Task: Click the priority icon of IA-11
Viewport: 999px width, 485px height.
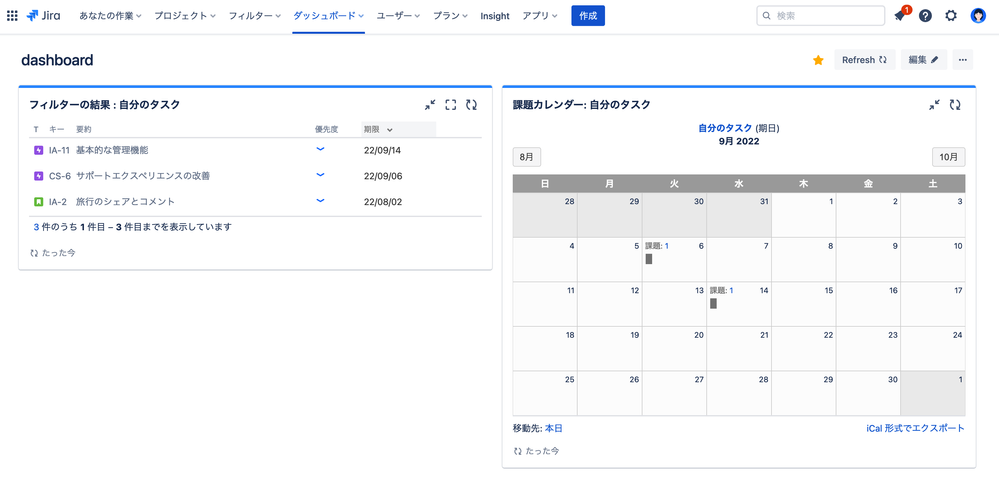Action: pos(320,149)
